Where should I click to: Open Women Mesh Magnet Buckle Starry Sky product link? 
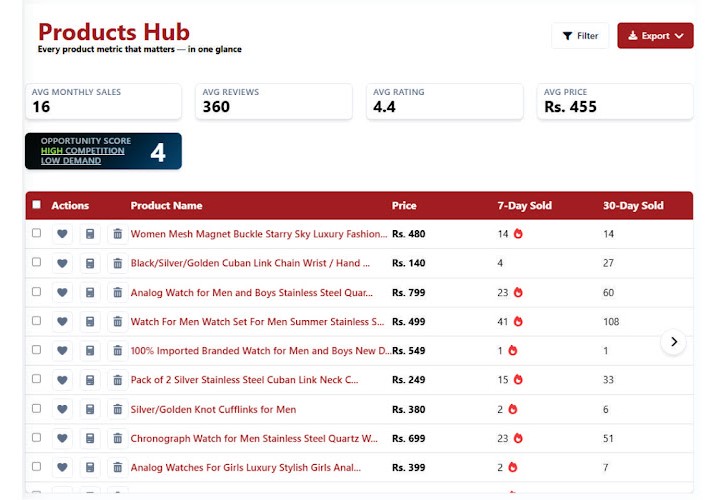pyautogui.click(x=259, y=234)
